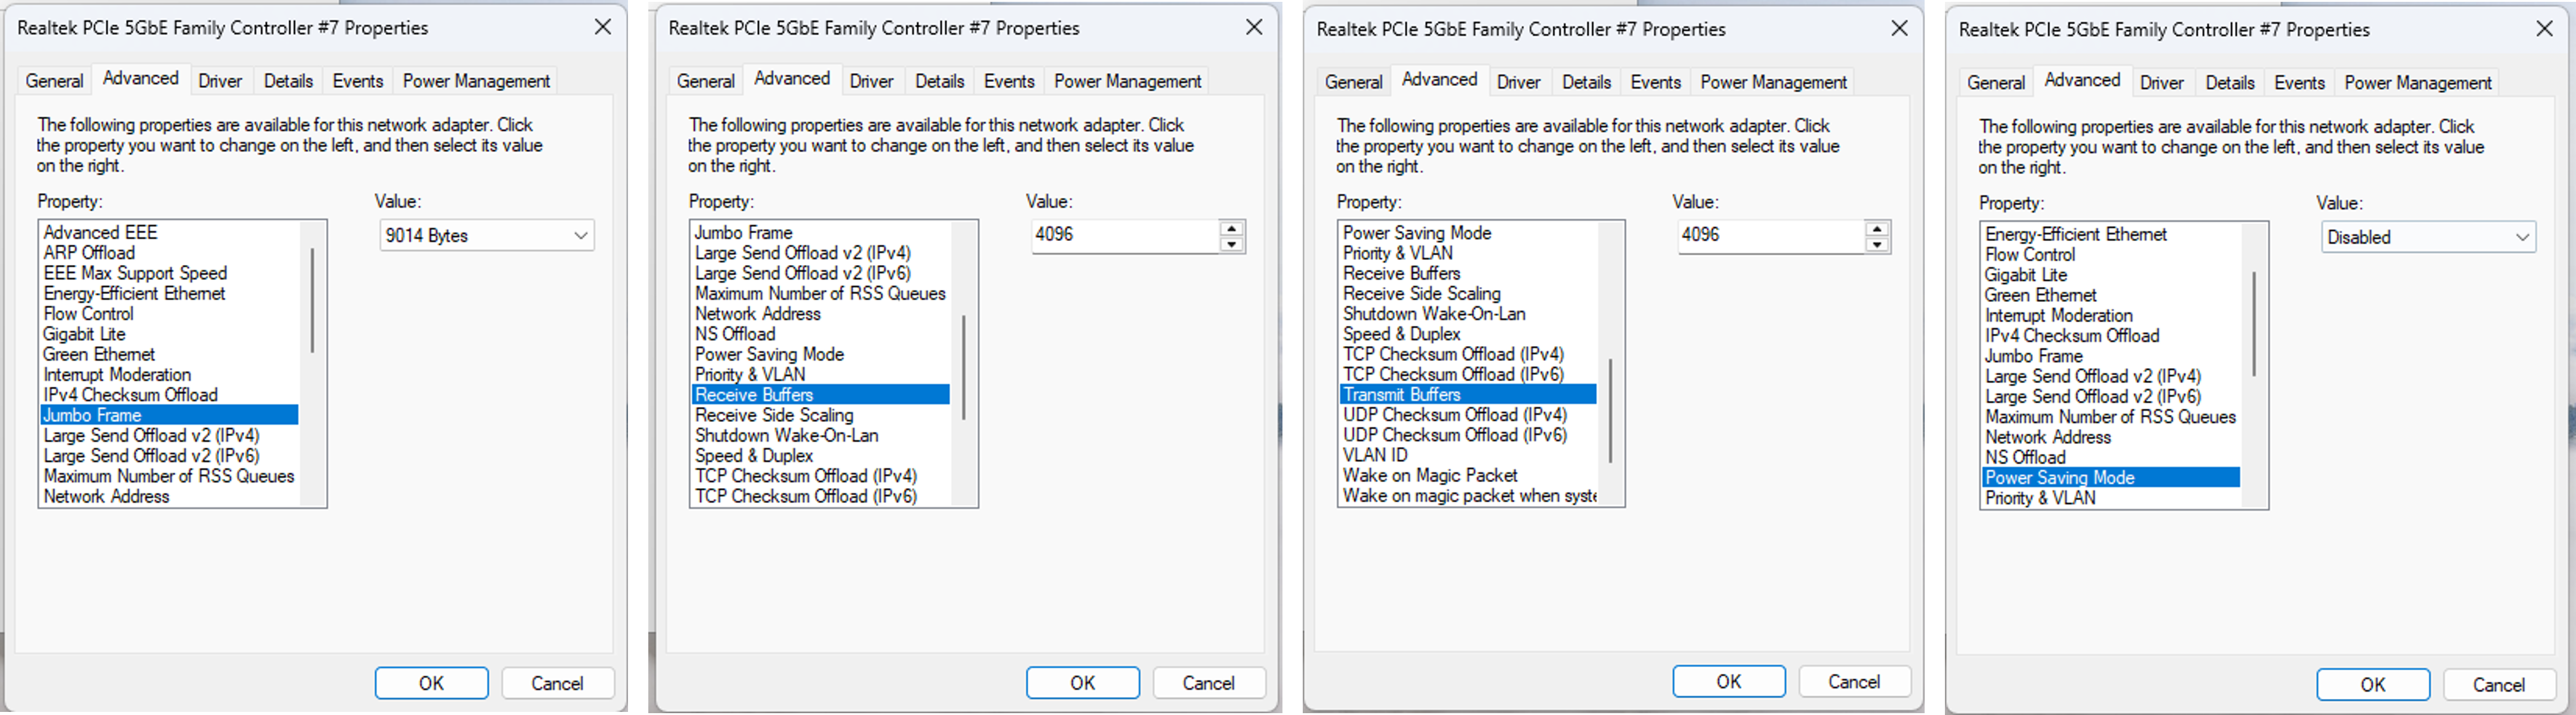The height and width of the screenshot is (715, 2576).
Task: Expand the "Disabled" value dropdown
Action: point(2427,238)
